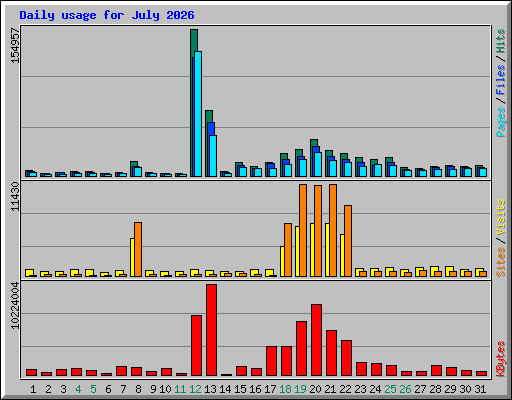Select the day 3 label on the x-axis

63,389
